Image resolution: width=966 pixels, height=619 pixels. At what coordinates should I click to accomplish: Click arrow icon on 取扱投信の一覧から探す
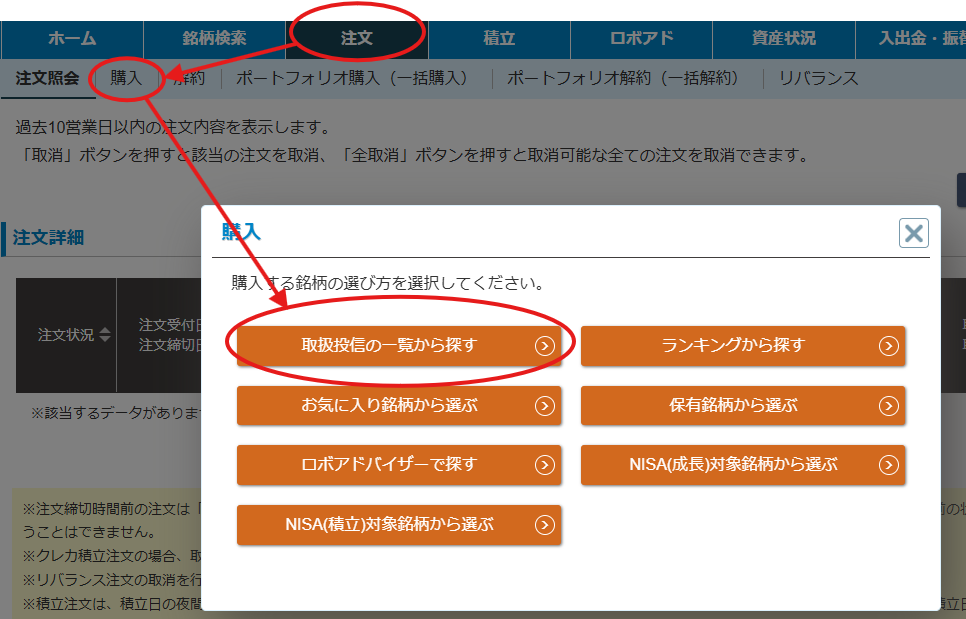544,346
